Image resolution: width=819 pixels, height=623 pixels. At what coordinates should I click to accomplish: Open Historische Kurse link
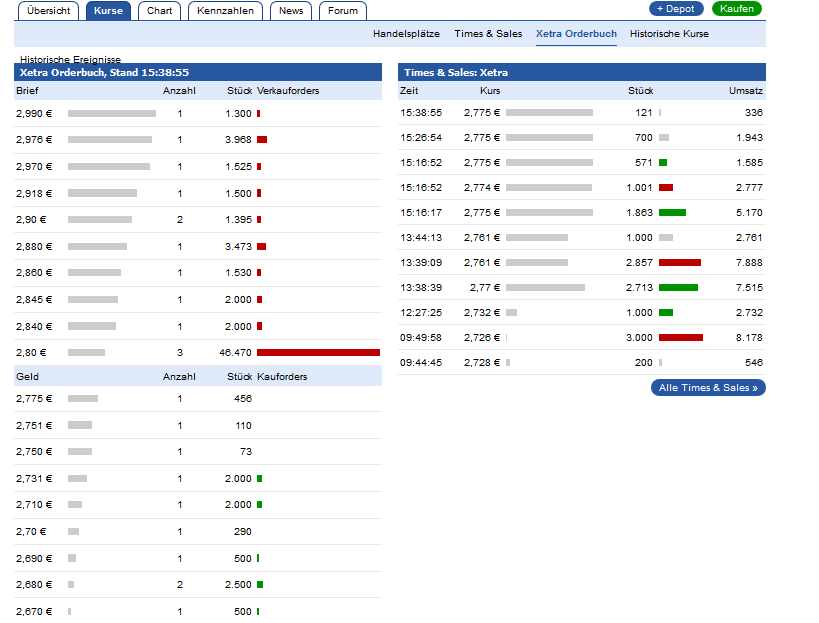(x=669, y=34)
